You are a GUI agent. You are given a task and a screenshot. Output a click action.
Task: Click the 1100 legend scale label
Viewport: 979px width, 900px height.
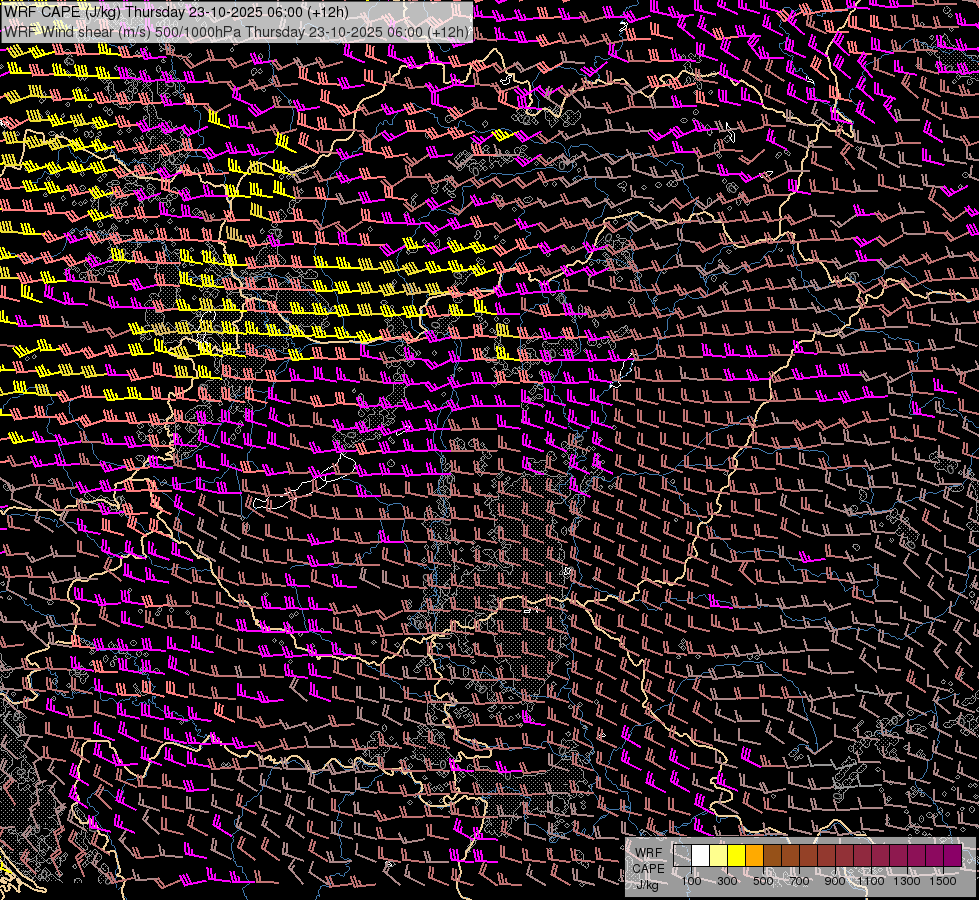(x=871, y=881)
